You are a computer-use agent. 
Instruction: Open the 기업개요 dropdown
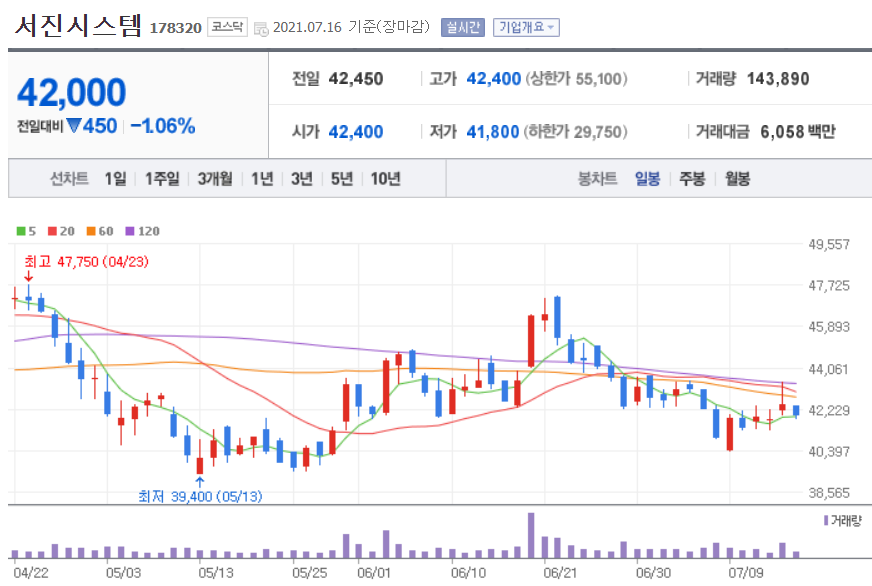click(526, 27)
